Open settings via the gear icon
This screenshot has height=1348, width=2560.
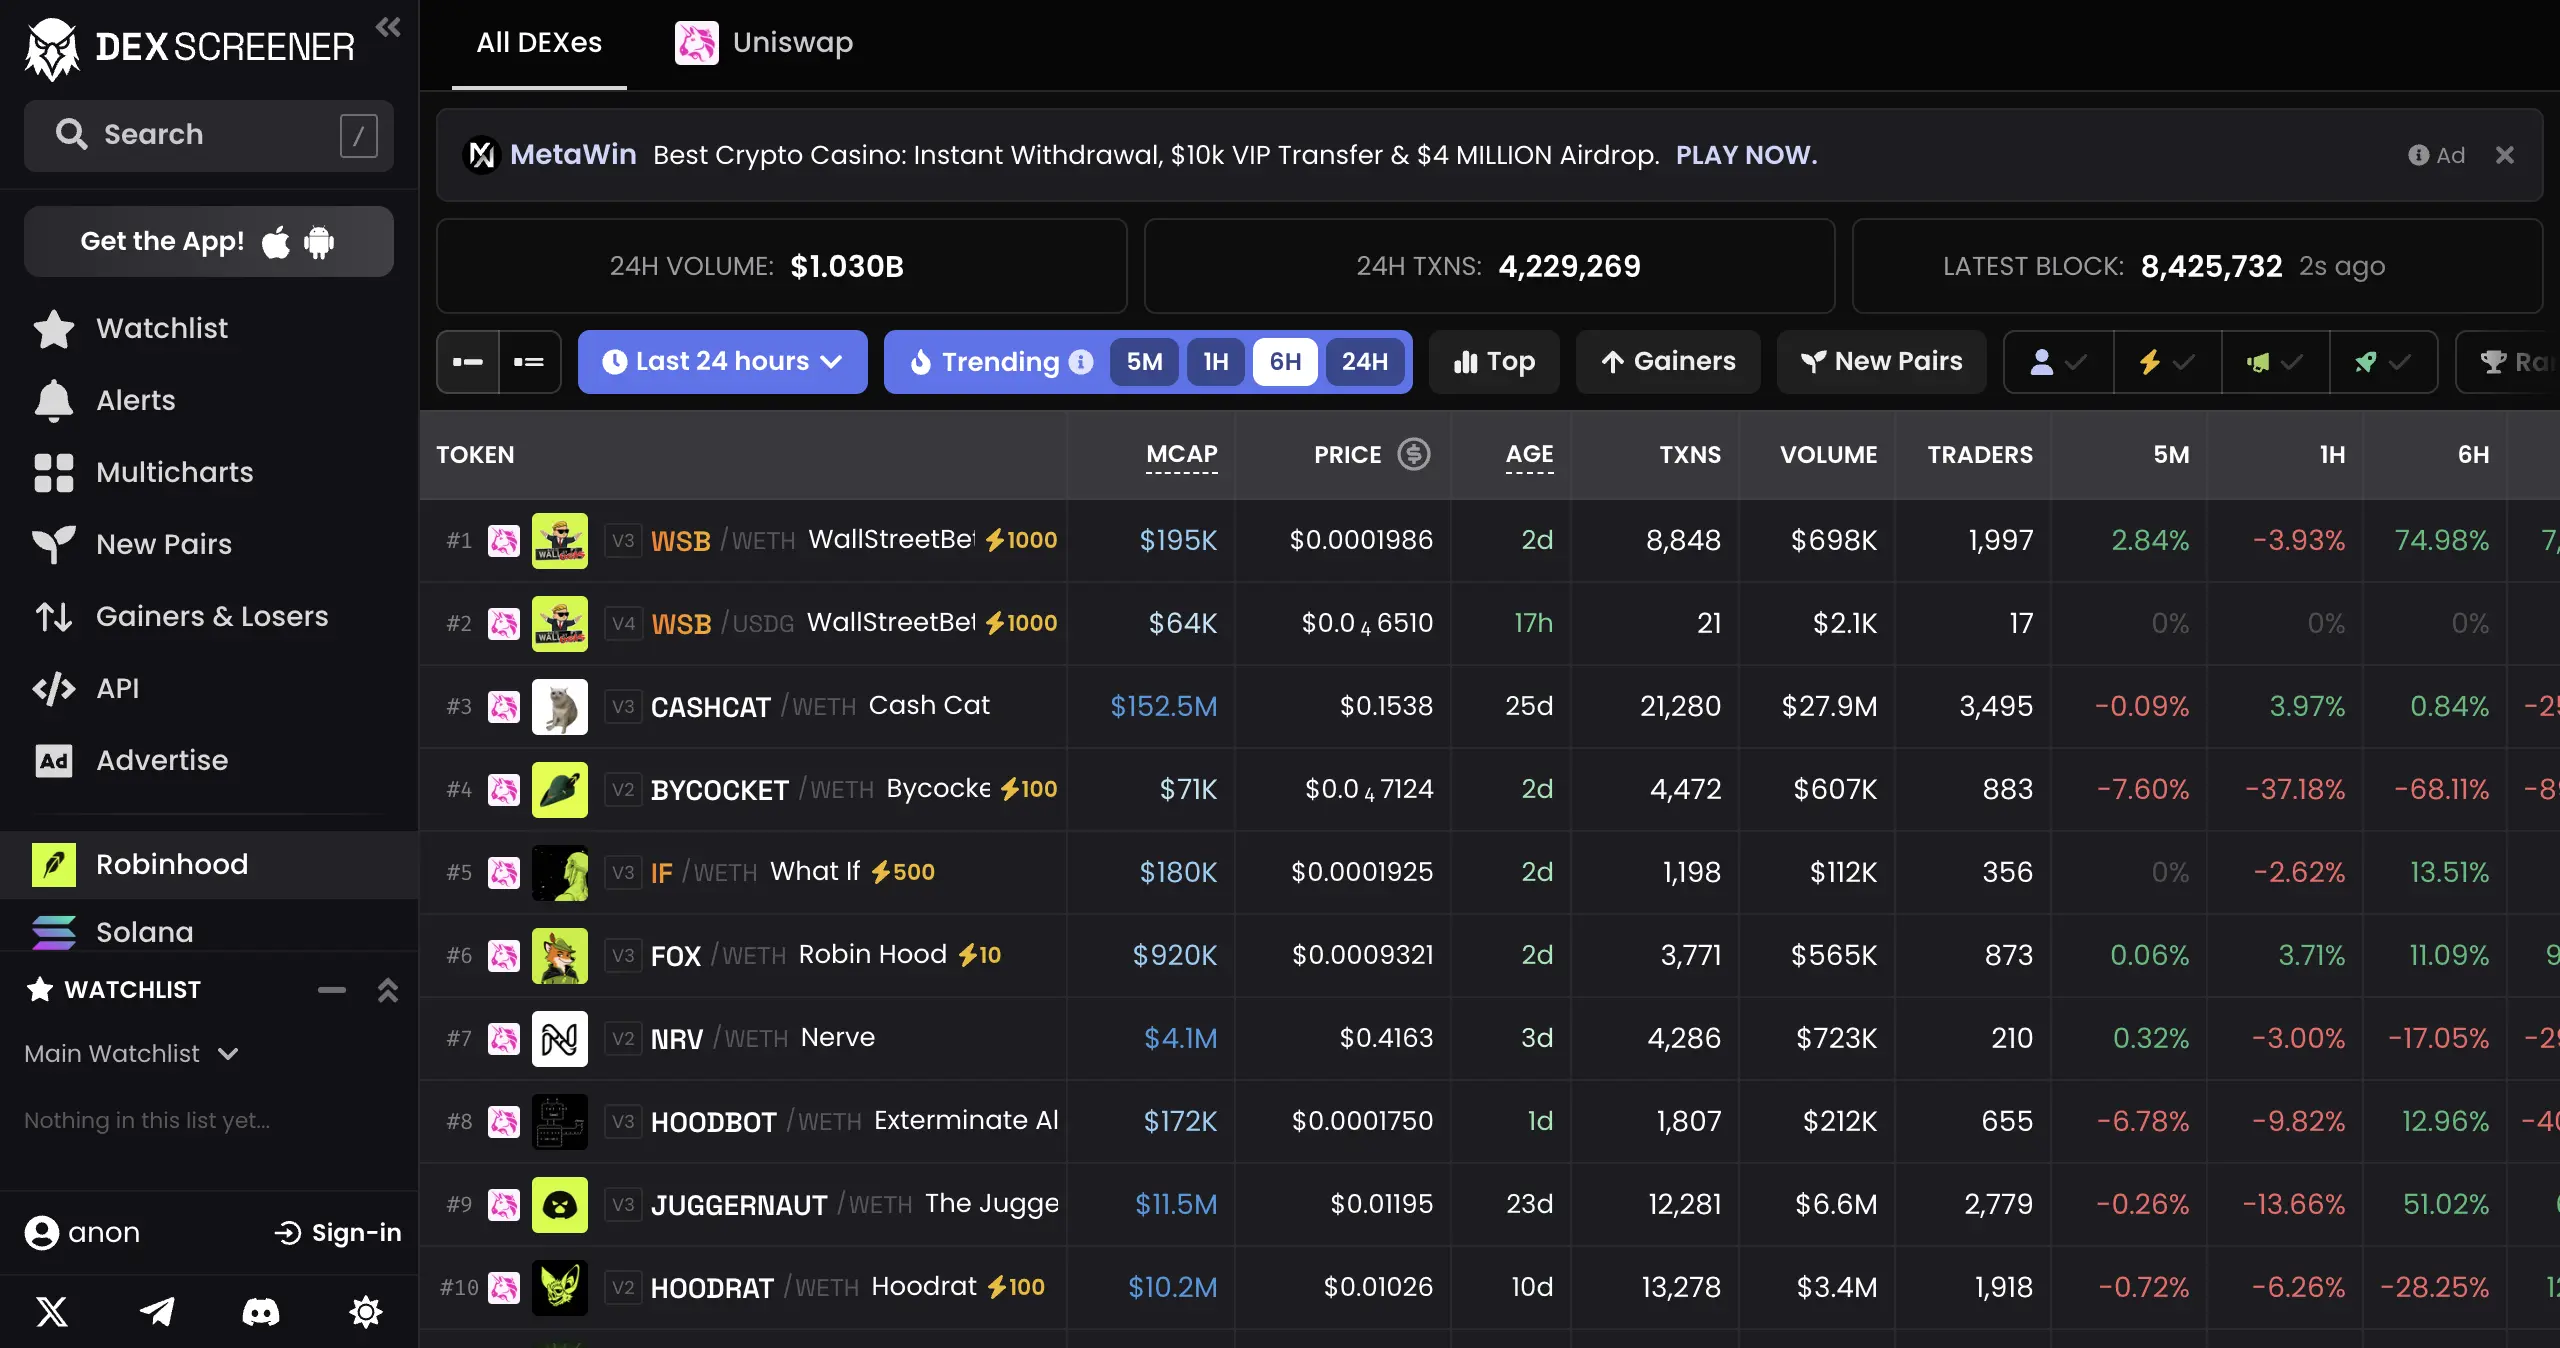click(x=366, y=1311)
